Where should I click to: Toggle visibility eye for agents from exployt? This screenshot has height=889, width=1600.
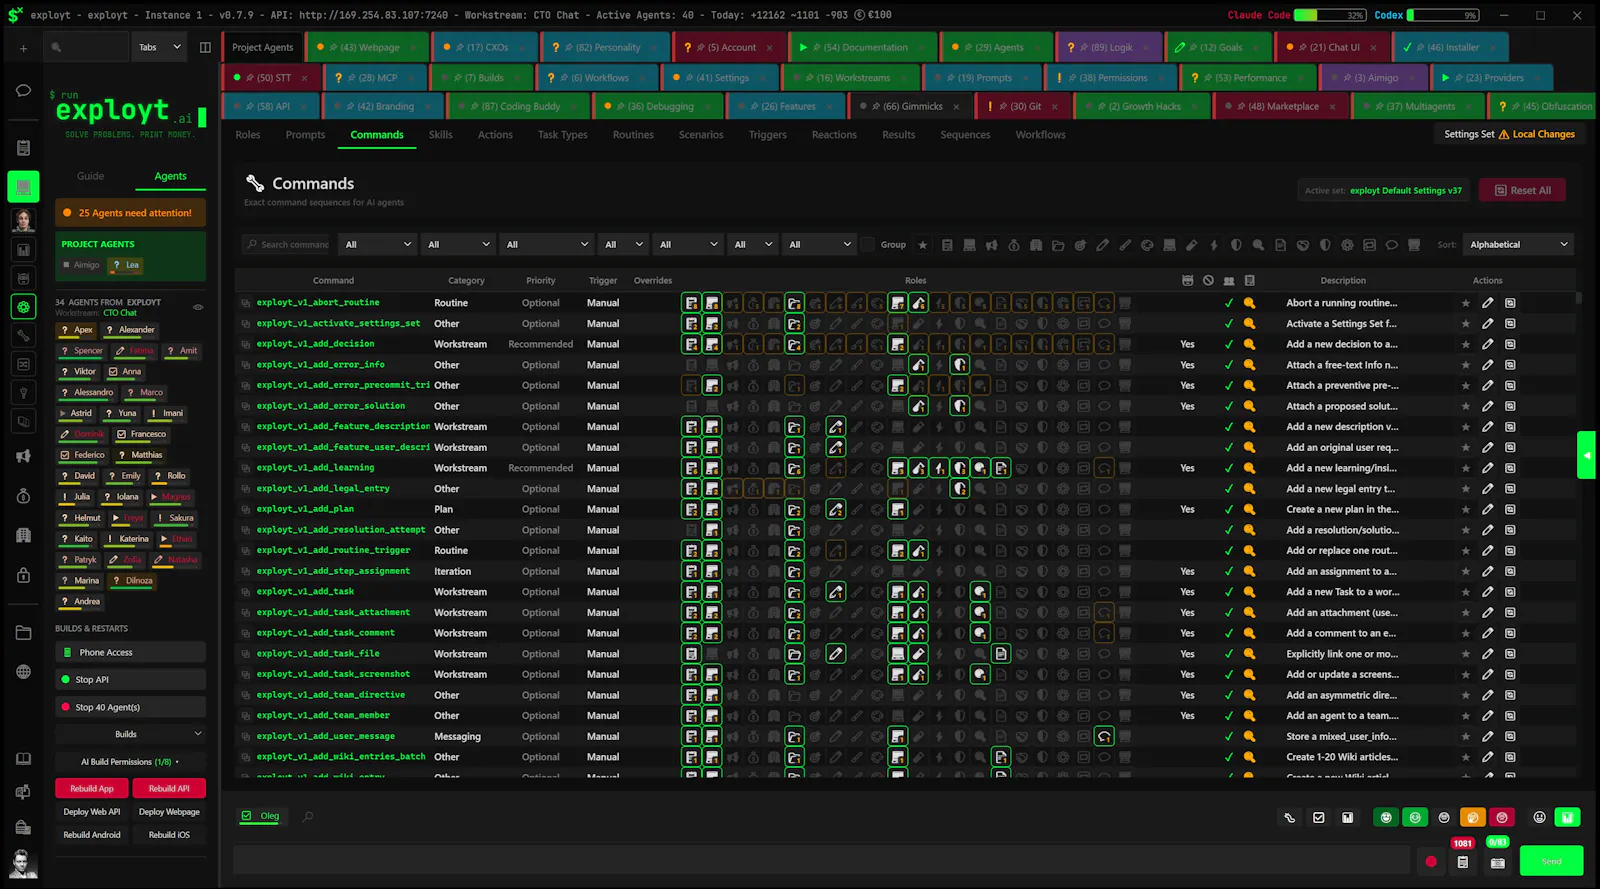(198, 307)
